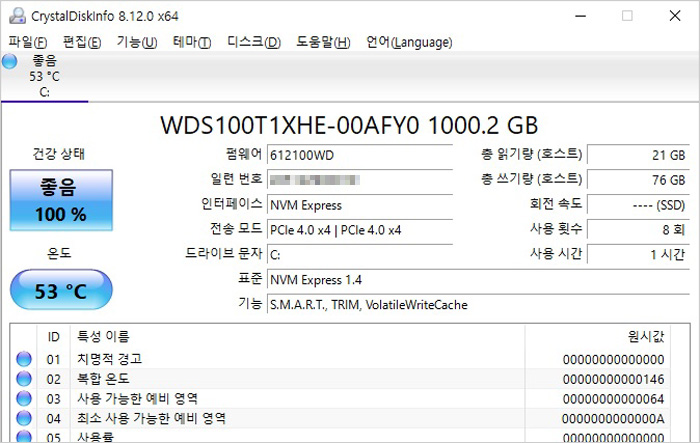Click the 원시값 column header
The height and width of the screenshot is (443, 700).
coord(598,337)
